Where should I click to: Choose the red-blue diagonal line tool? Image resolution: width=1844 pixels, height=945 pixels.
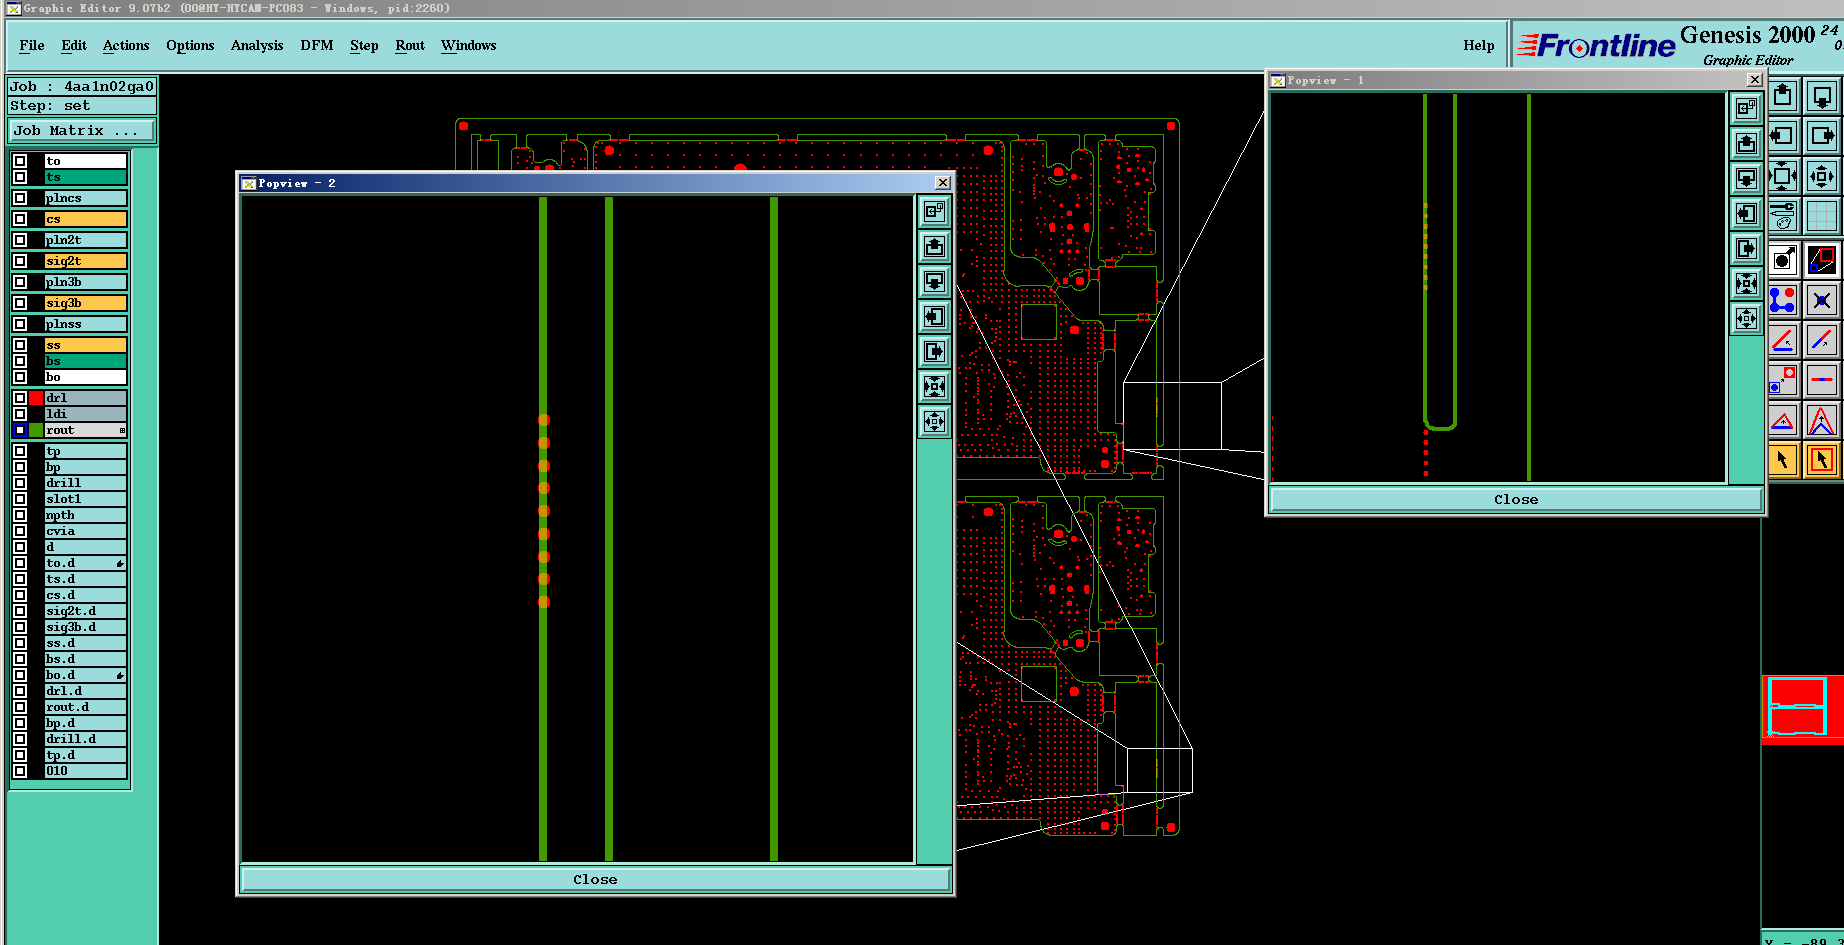click(1822, 340)
